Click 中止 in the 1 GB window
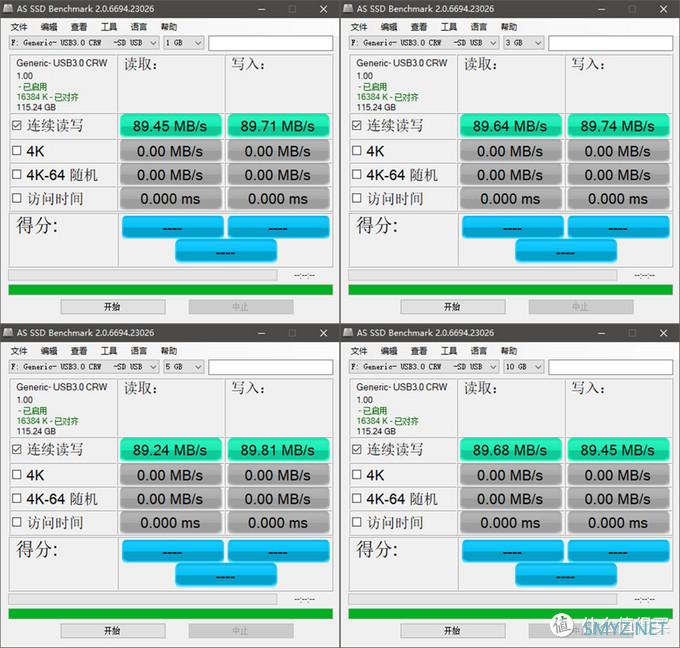The height and width of the screenshot is (648, 680). (x=241, y=307)
